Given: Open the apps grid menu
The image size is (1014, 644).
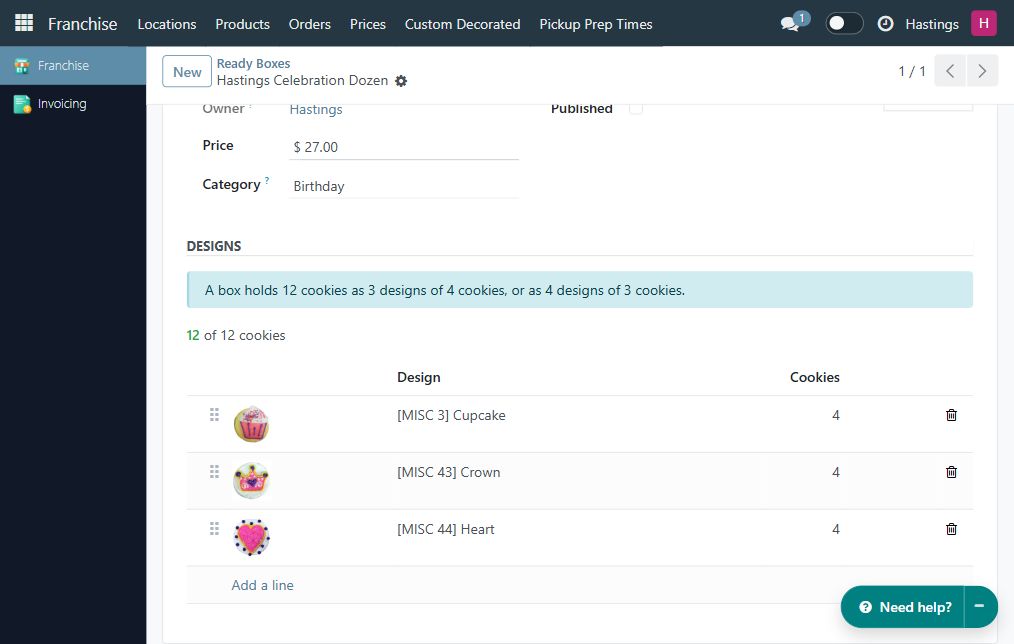Looking at the screenshot, I should (x=24, y=23).
